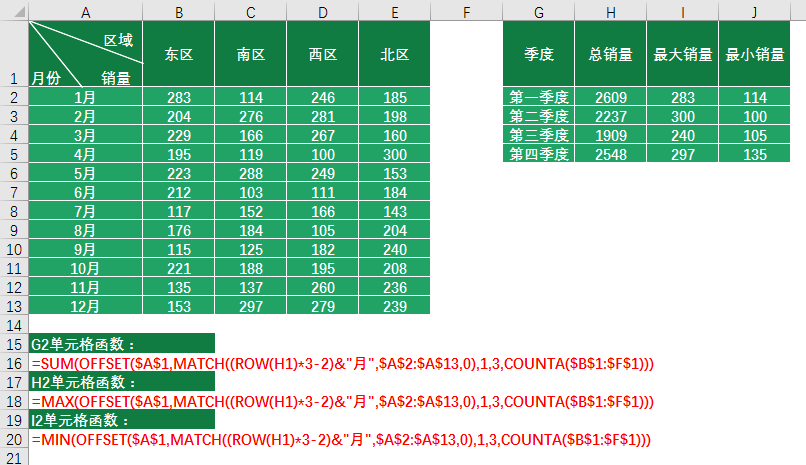The height and width of the screenshot is (465, 806).
Task: Select total sales value 2237
Action: tap(610, 116)
